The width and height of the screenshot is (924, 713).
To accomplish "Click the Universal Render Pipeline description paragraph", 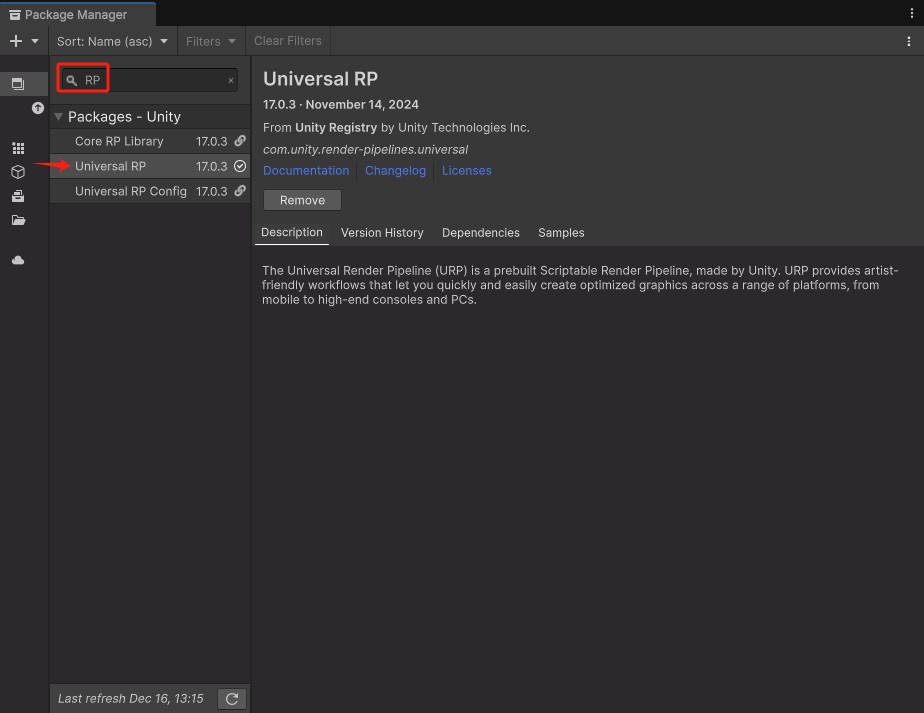I will [x=580, y=285].
